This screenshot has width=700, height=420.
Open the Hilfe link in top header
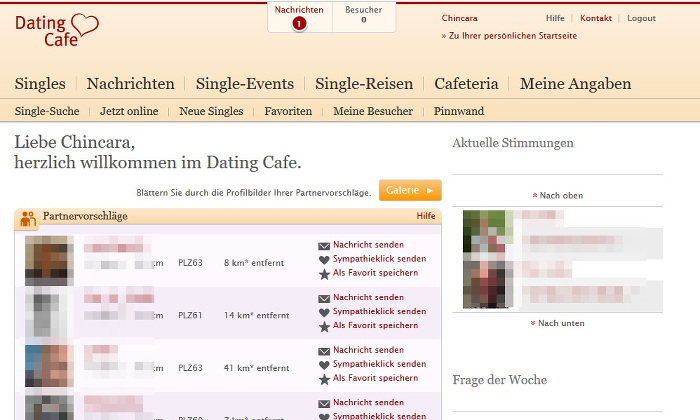555,18
